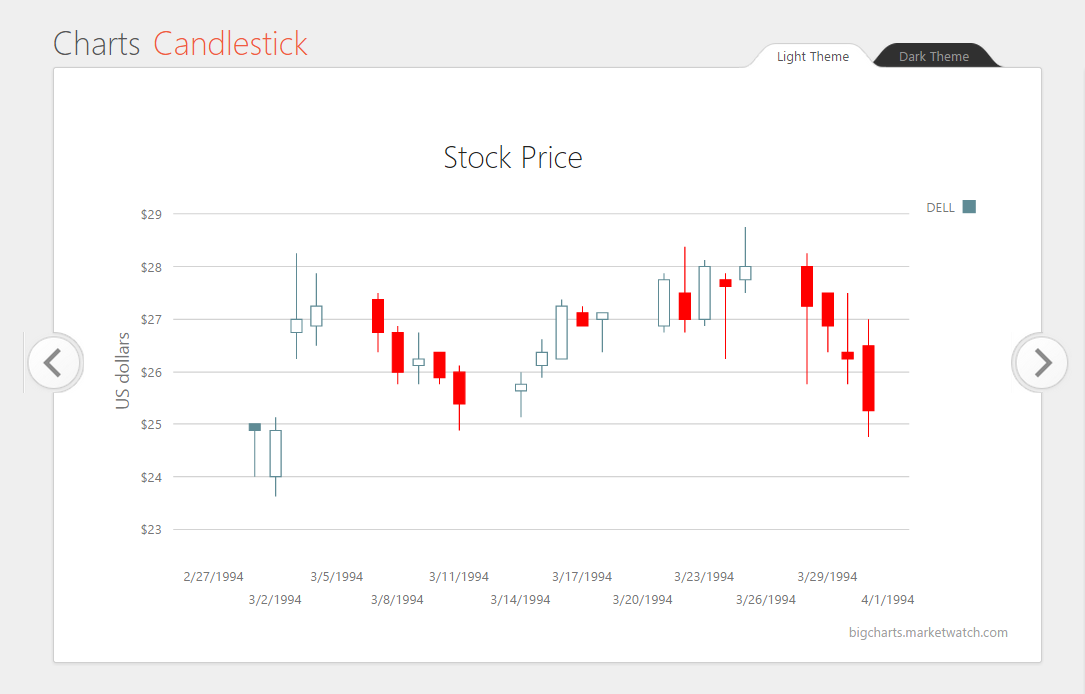Select the rightmost red candlestick

point(868,378)
